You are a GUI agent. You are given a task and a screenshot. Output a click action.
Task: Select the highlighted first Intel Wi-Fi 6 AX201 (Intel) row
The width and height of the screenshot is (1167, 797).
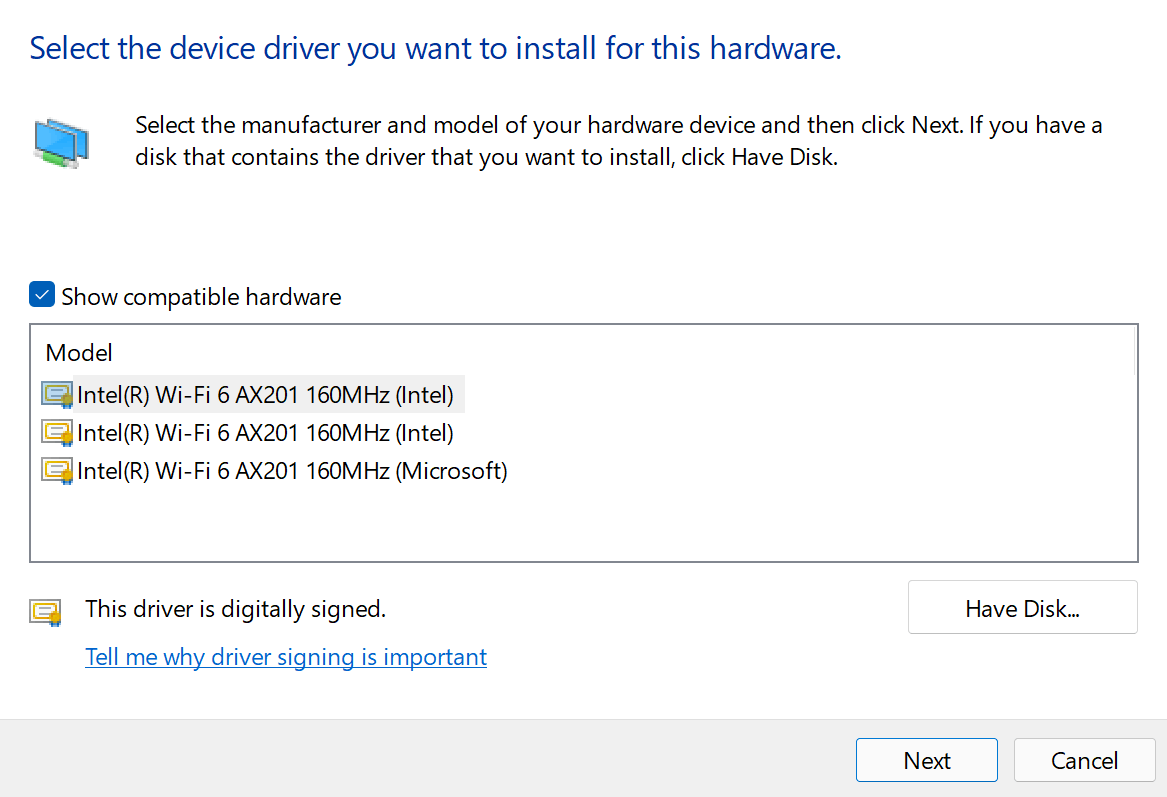click(x=252, y=394)
